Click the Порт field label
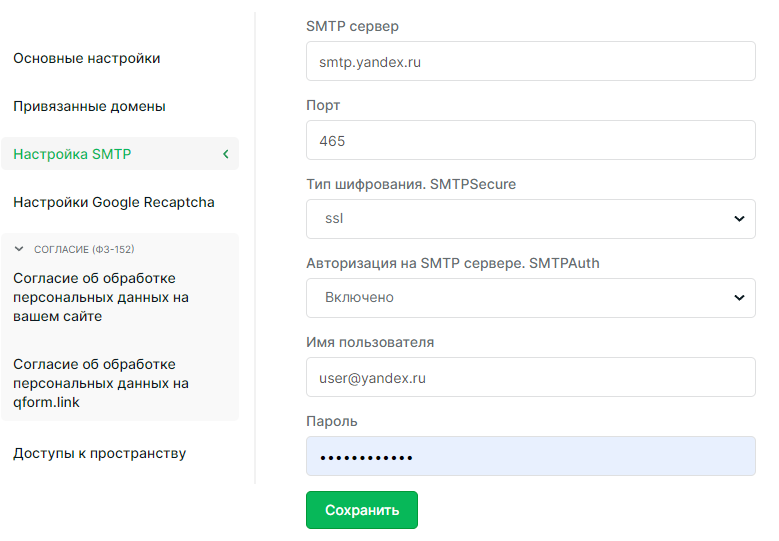This screenshot has height=541, width=779. point(323,105)
